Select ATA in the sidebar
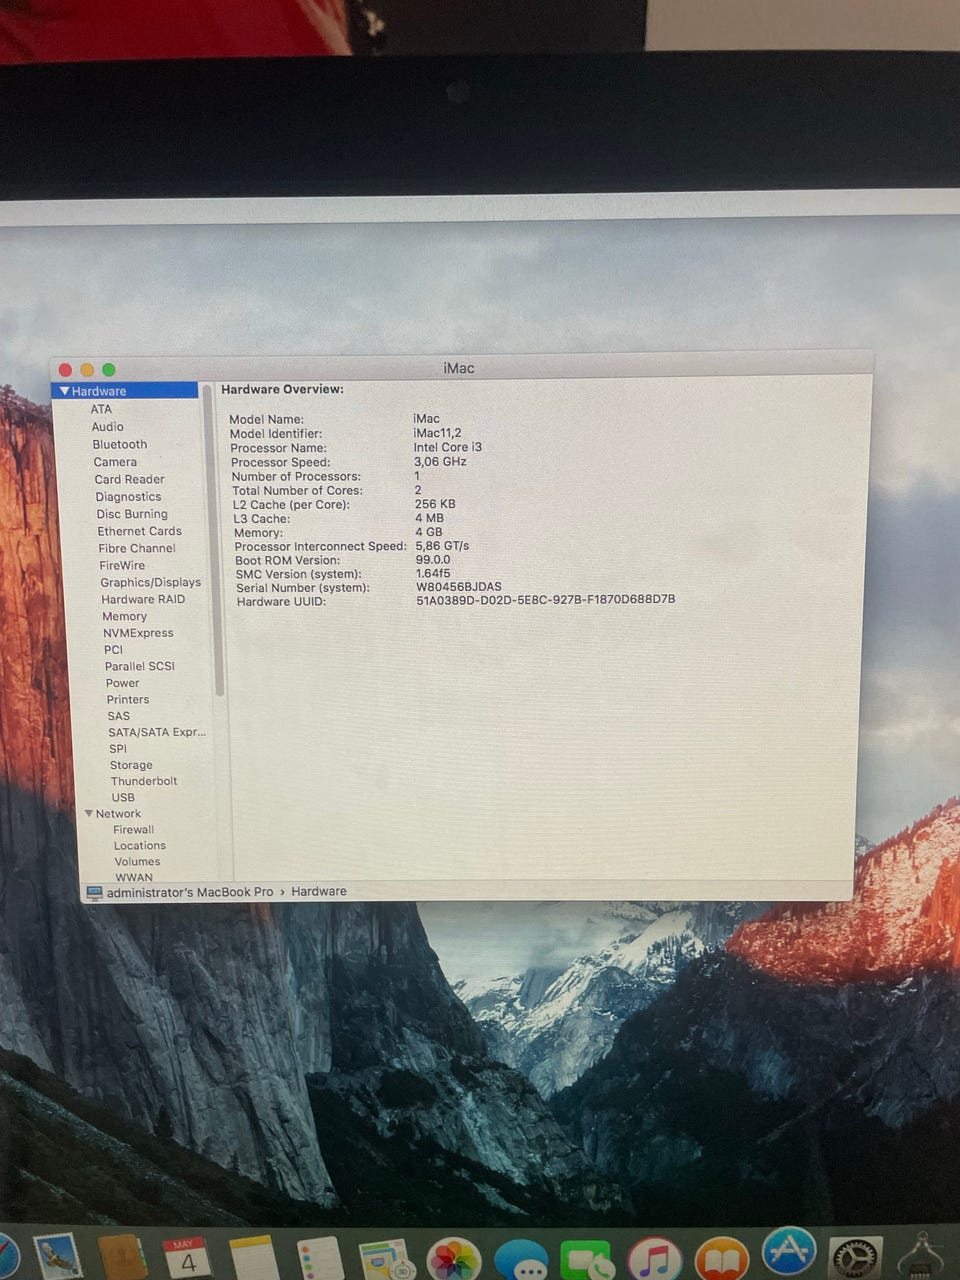960x1280 pixels. [x=101, y=409]
